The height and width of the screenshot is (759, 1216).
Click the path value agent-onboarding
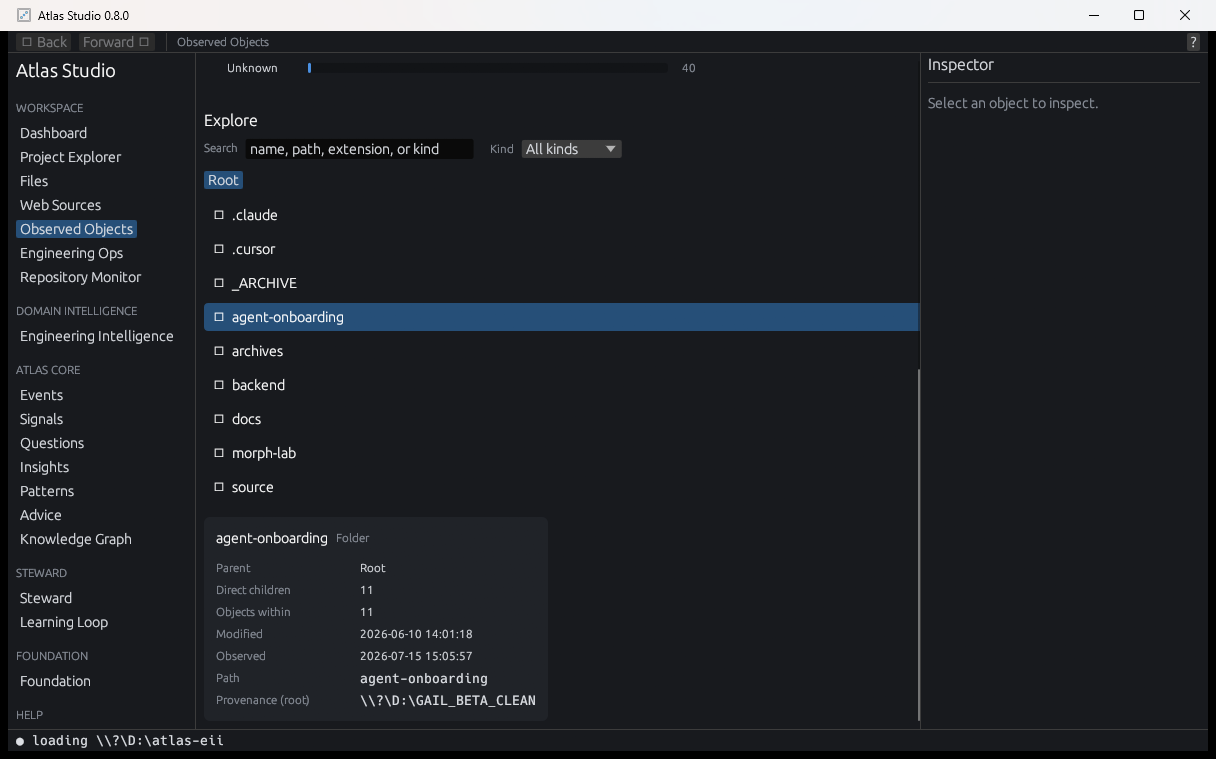424,678
